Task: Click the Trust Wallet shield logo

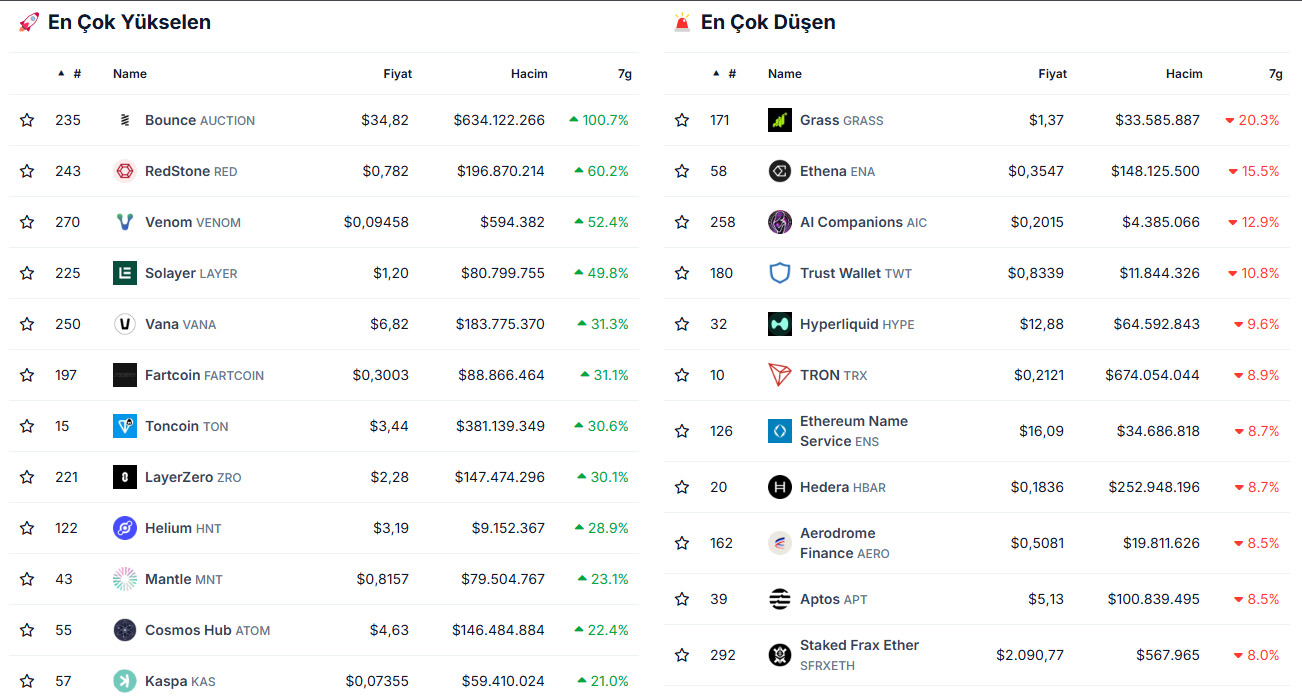Action: coord(780,273)
